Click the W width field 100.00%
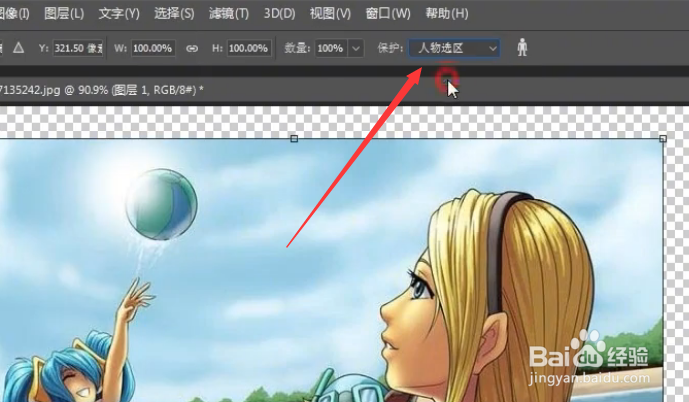 [x=152, y=48]
